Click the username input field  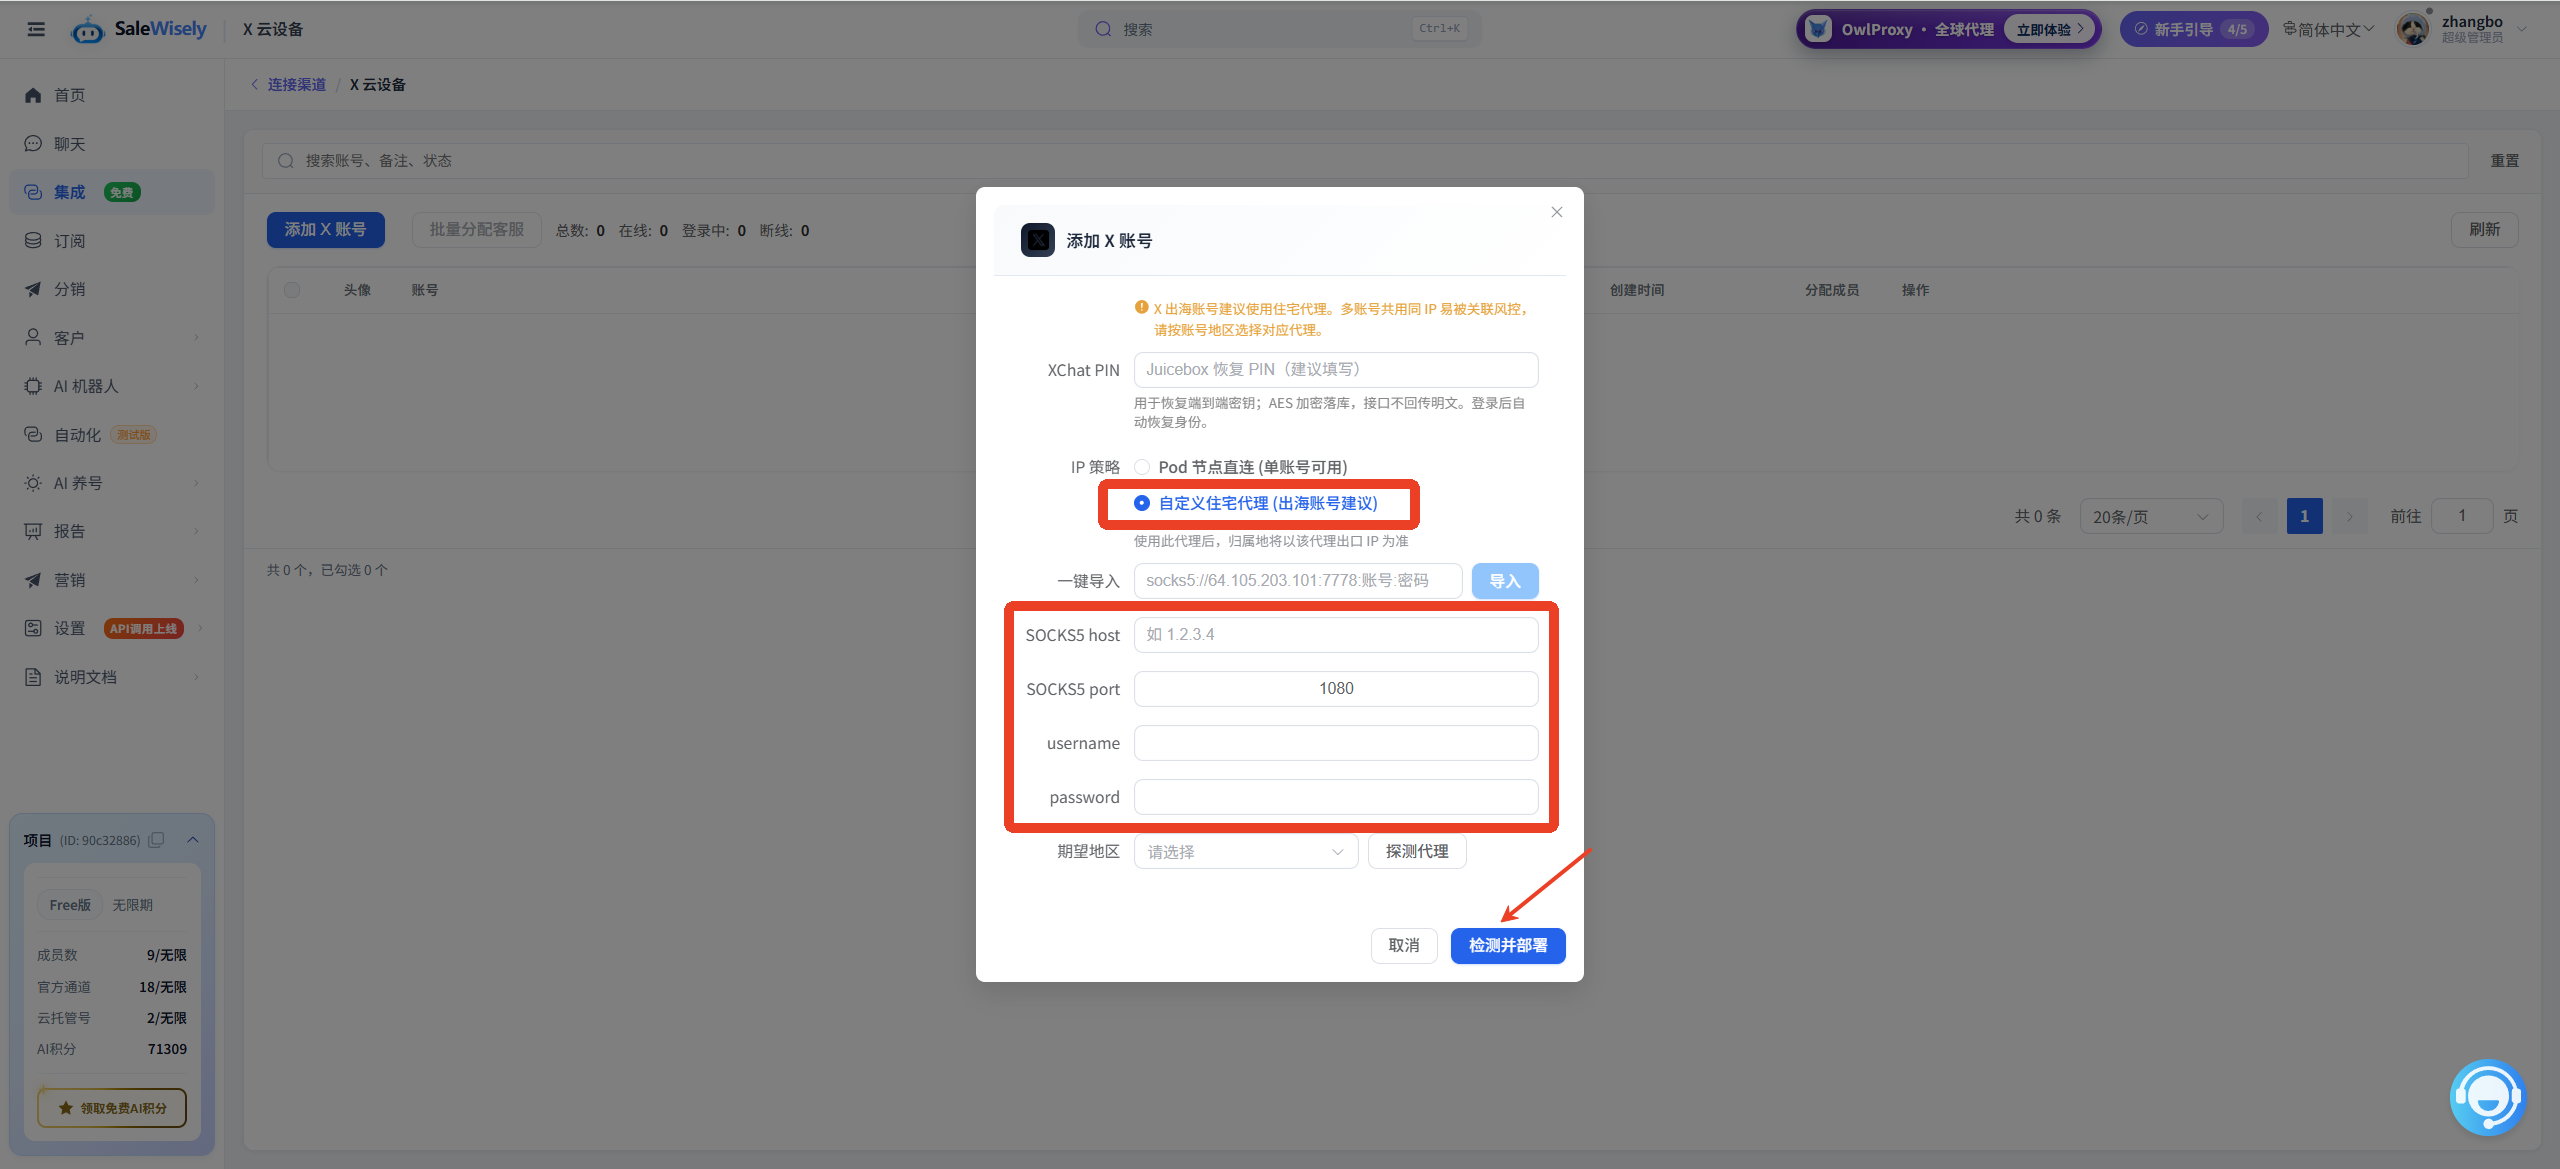click(x=1336, y=743)
